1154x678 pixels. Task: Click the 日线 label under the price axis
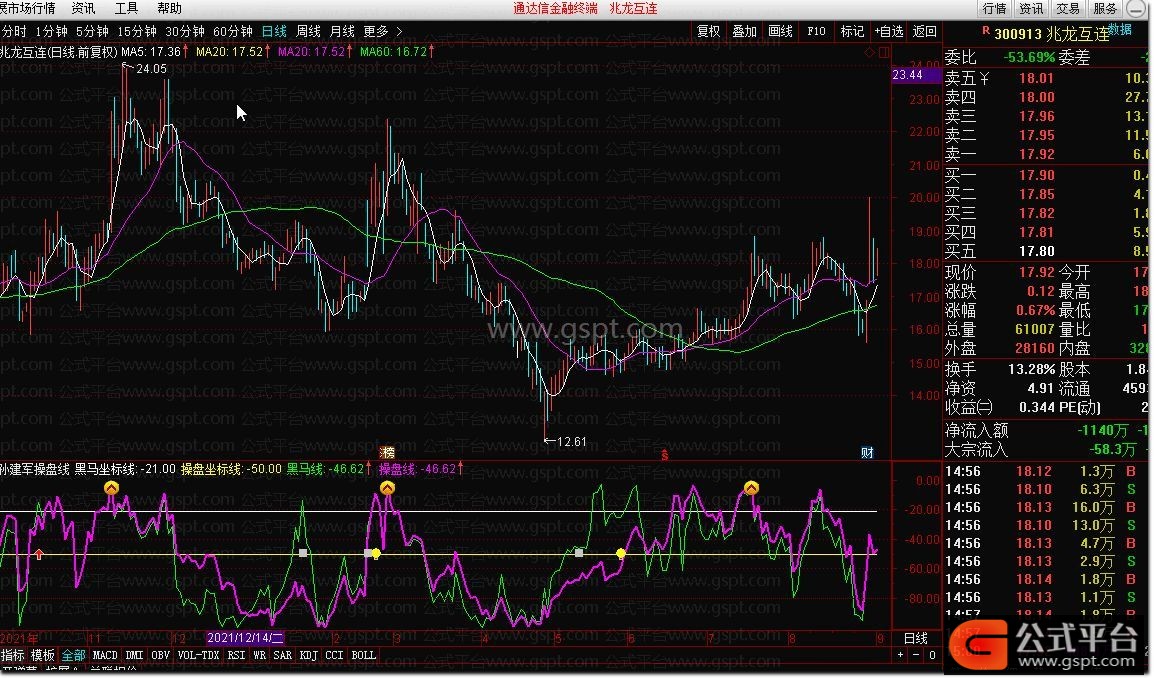tap(916, 638)
